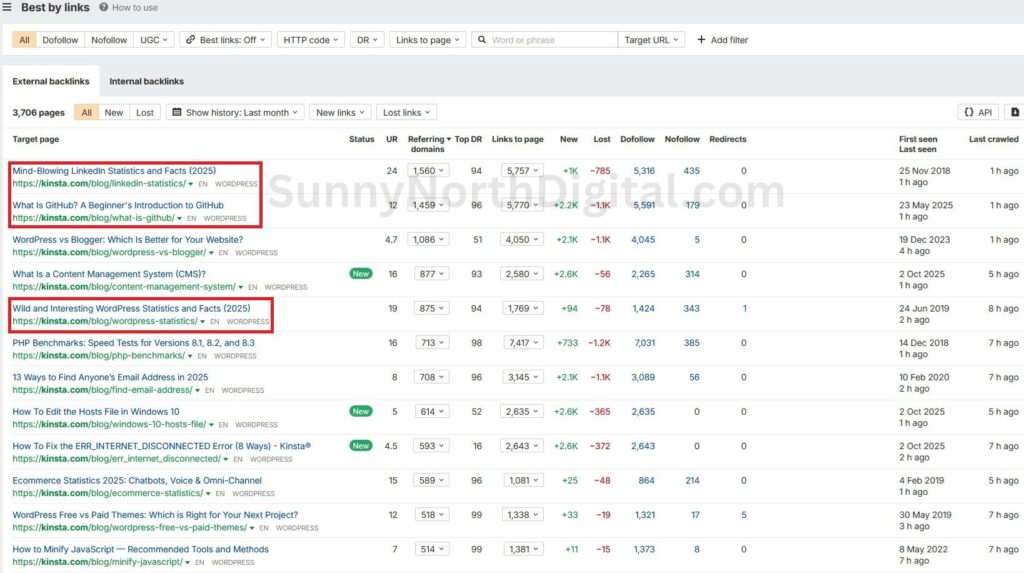
Task: Sort by UR column header
Action: tap(392, 139)
